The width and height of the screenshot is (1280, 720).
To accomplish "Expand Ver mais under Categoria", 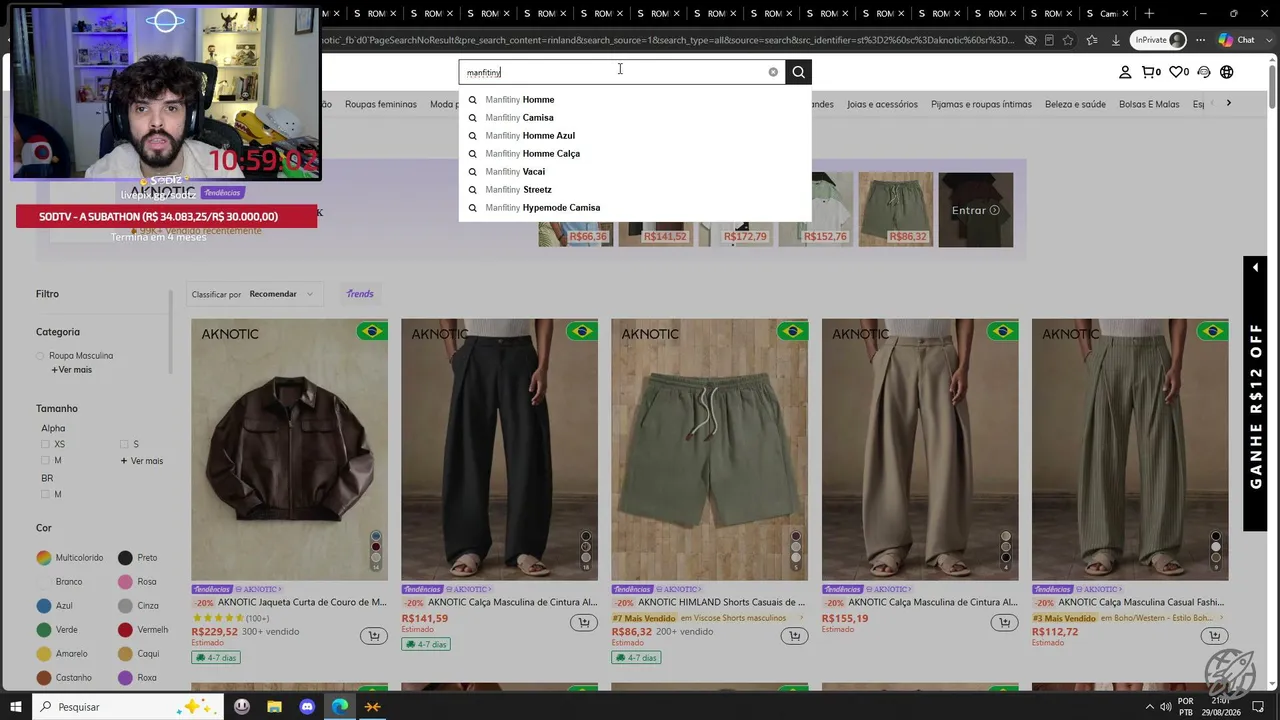I will tap(72, 370).
